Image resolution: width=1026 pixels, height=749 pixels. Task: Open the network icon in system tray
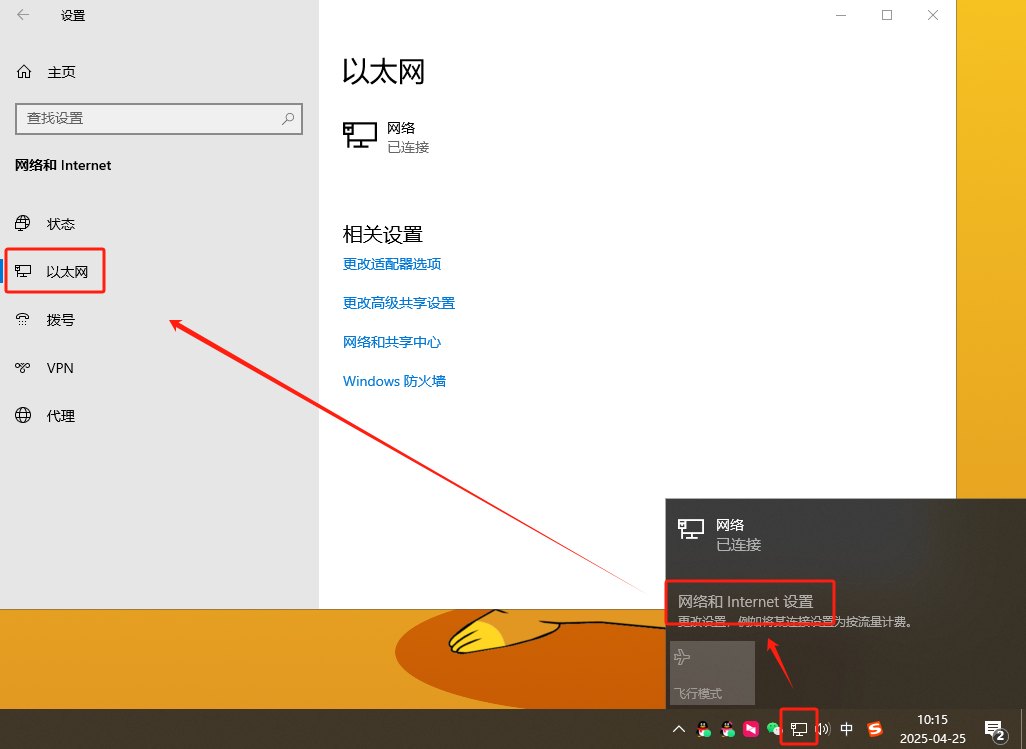coord(799,729)
